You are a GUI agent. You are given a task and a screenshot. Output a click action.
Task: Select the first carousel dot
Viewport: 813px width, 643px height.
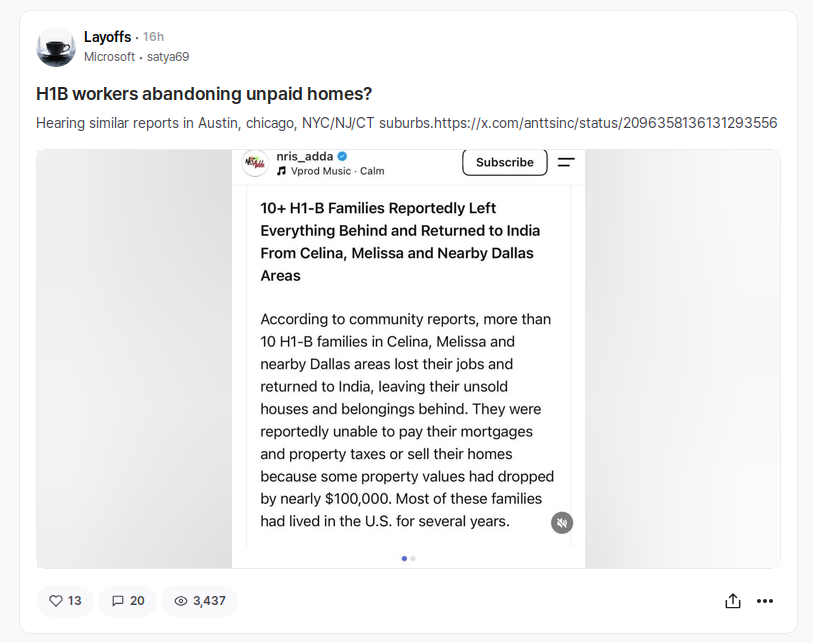(x=404, y=558)
